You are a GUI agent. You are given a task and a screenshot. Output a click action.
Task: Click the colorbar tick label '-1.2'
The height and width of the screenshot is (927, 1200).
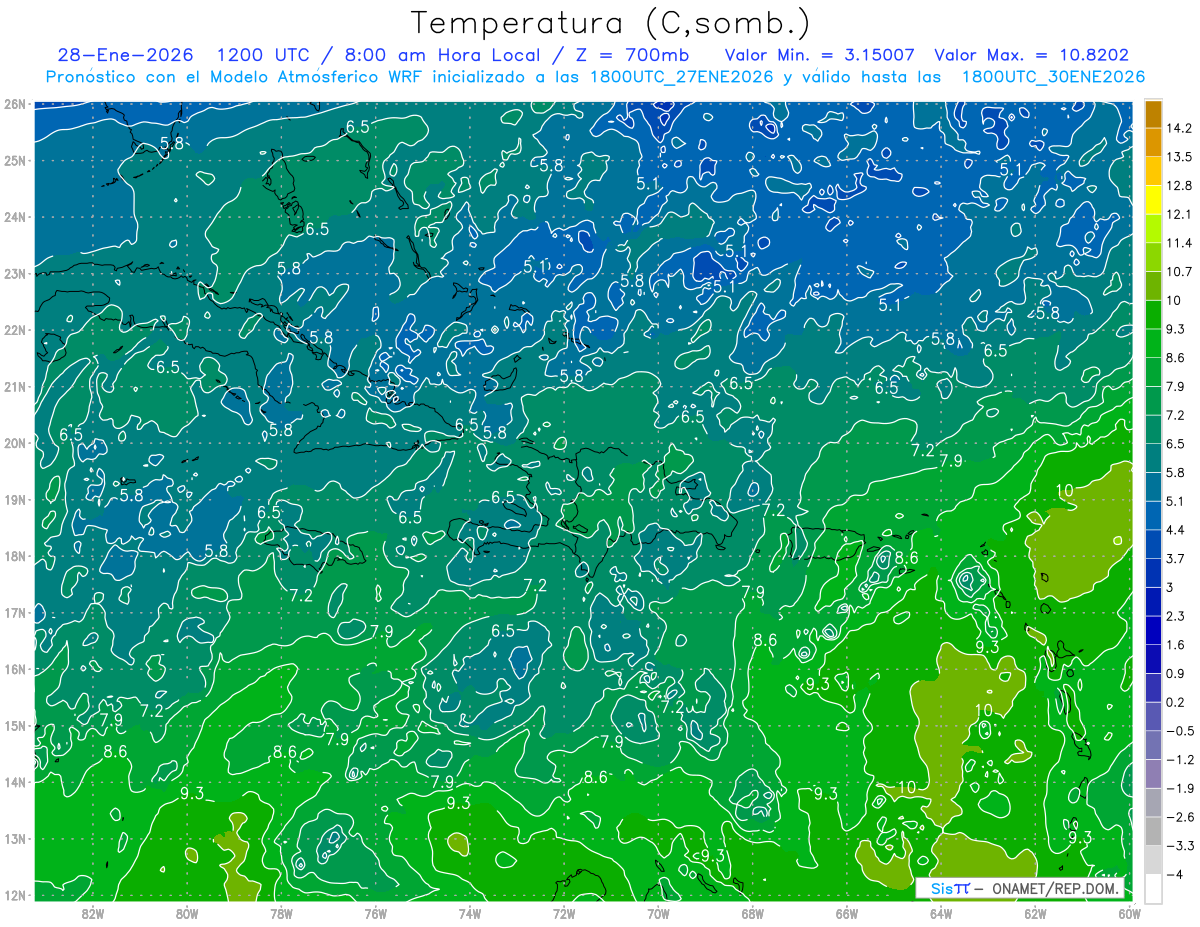click(x=1180, y=760)
